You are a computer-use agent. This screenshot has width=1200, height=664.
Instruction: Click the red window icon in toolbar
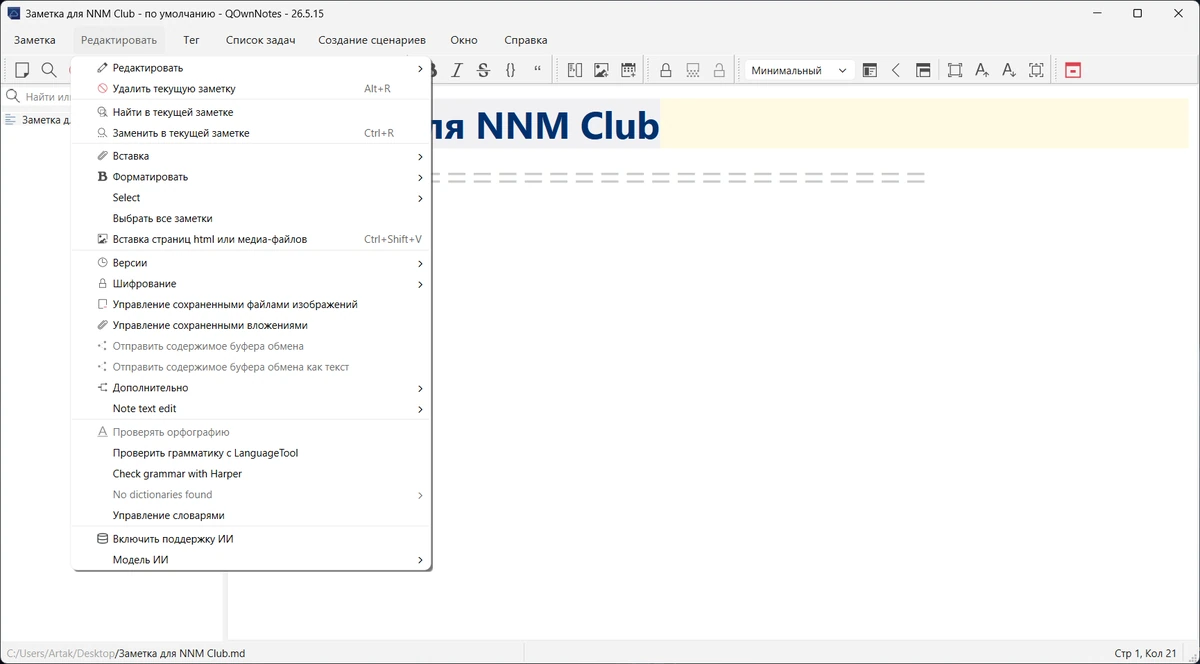(x=1073, y=70)
